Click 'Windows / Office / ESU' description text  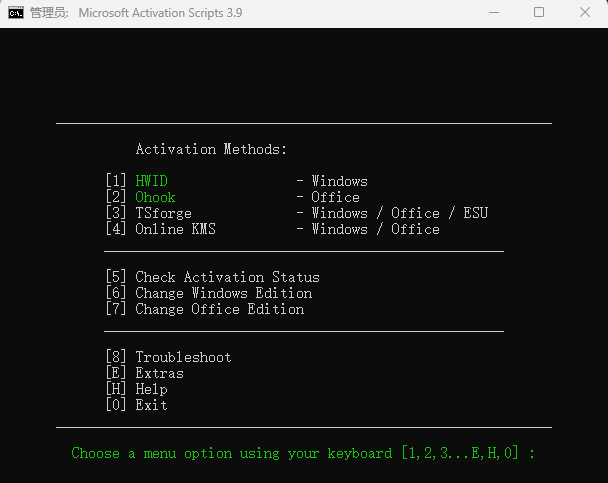(x=400, y=213)
